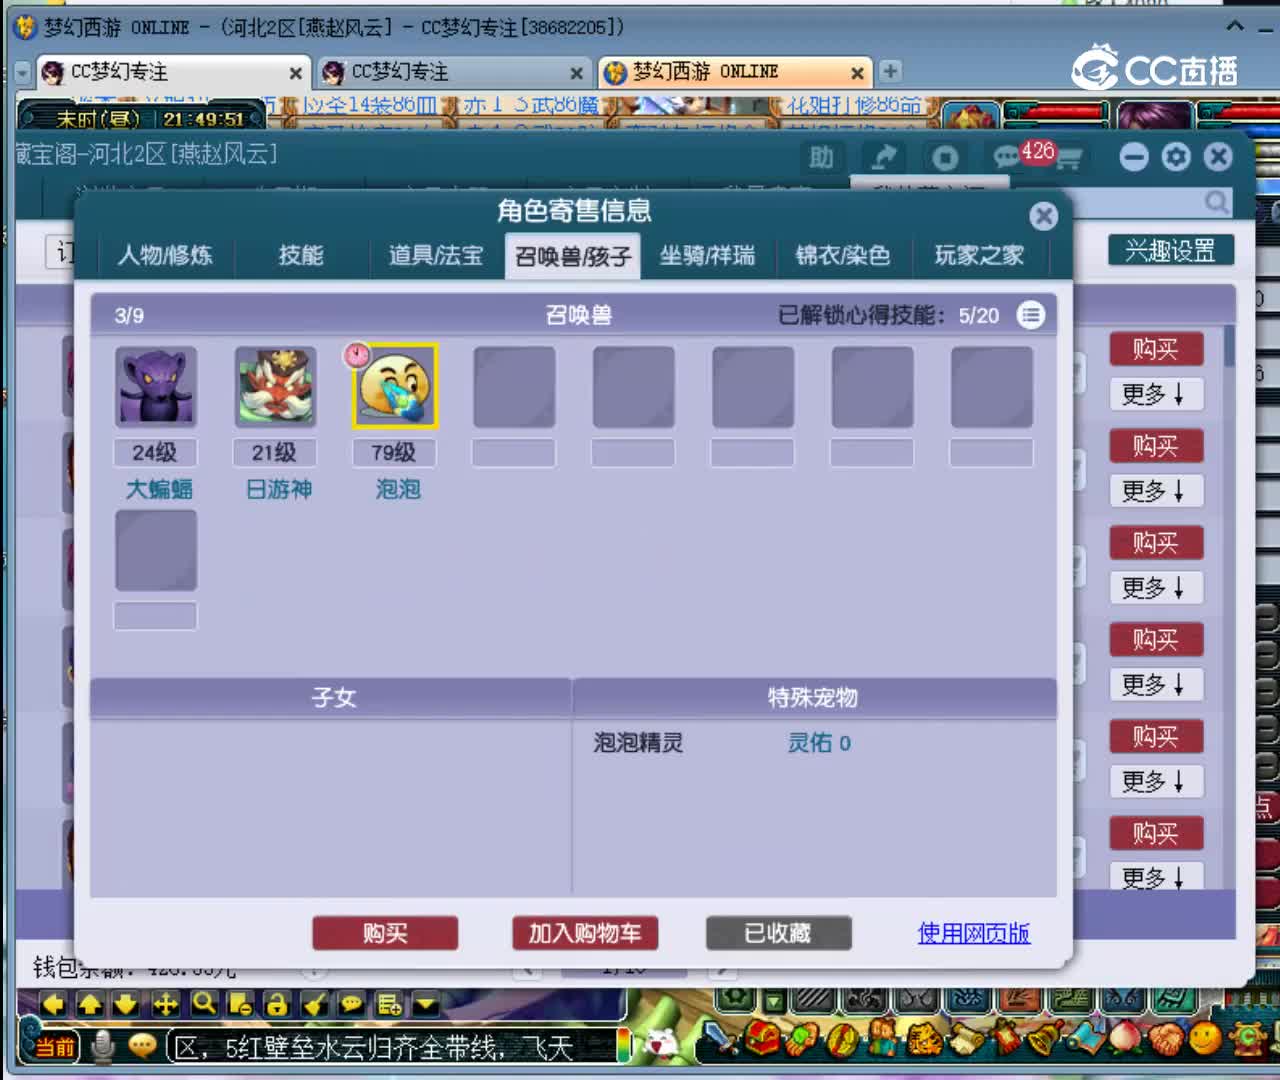The width and height of the screenshot is (1280, 1080).
Task: Open the 召唤兽/孩子 tab
Action: click(573, 257)
